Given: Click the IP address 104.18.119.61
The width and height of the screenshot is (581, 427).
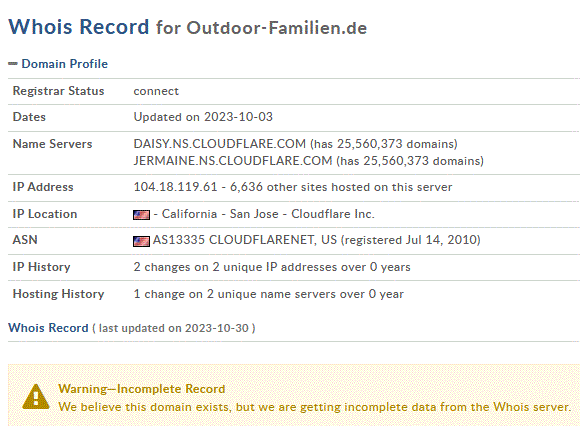Looking at the screenshot, I should point(175,187).
